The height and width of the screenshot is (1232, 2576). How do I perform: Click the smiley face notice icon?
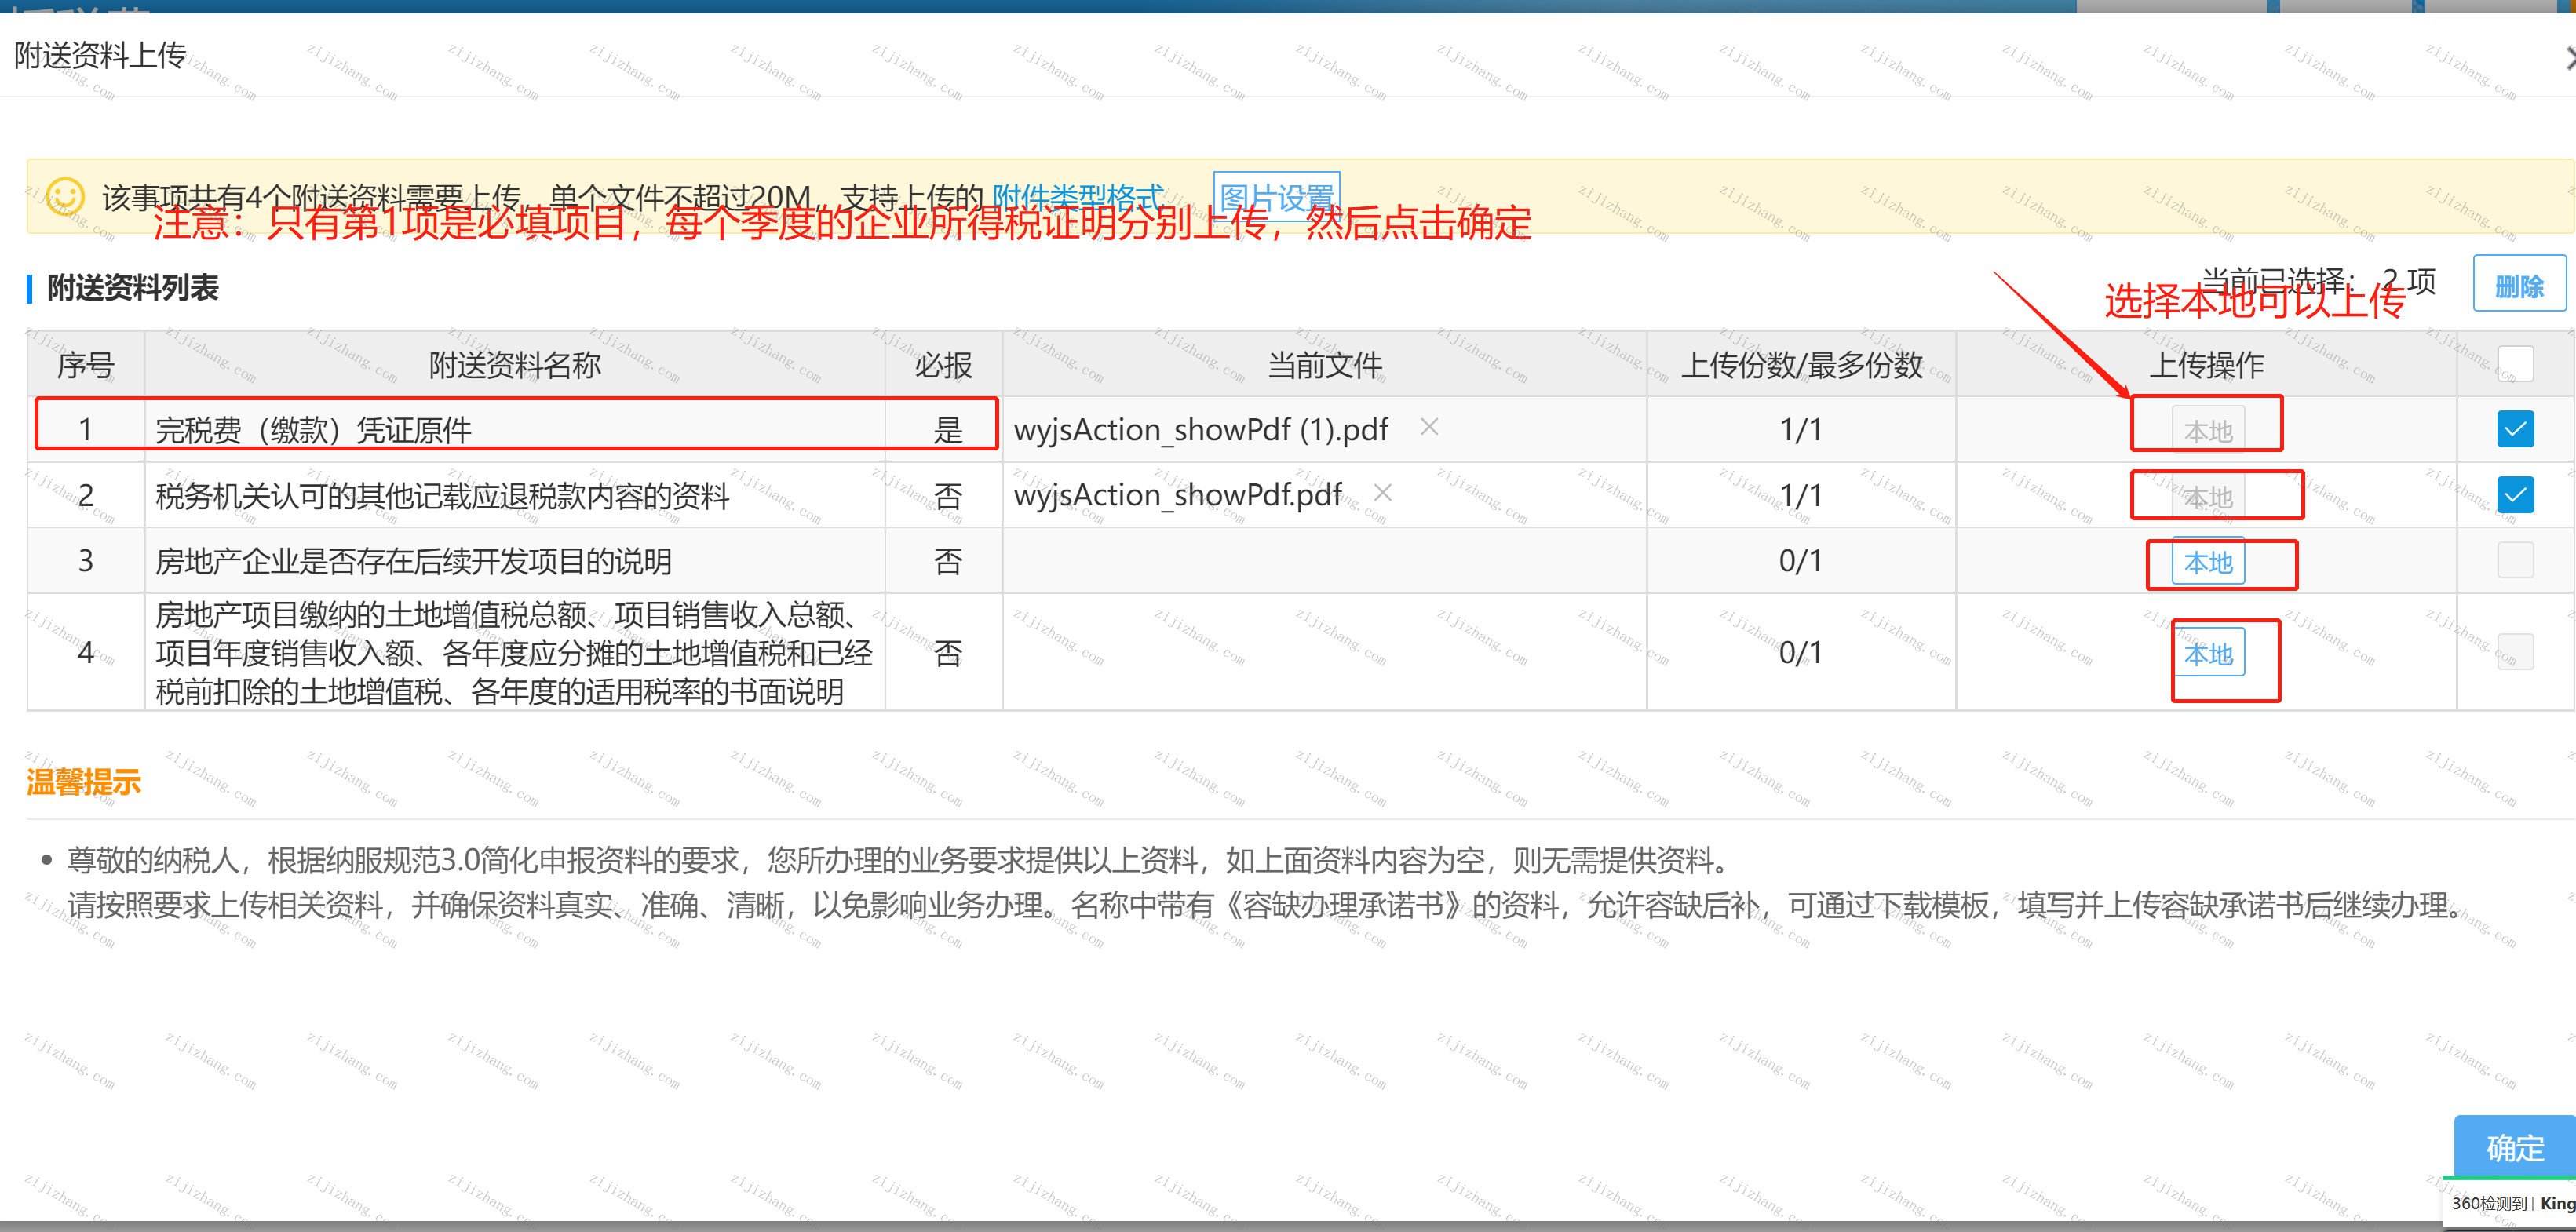point(65,196)
